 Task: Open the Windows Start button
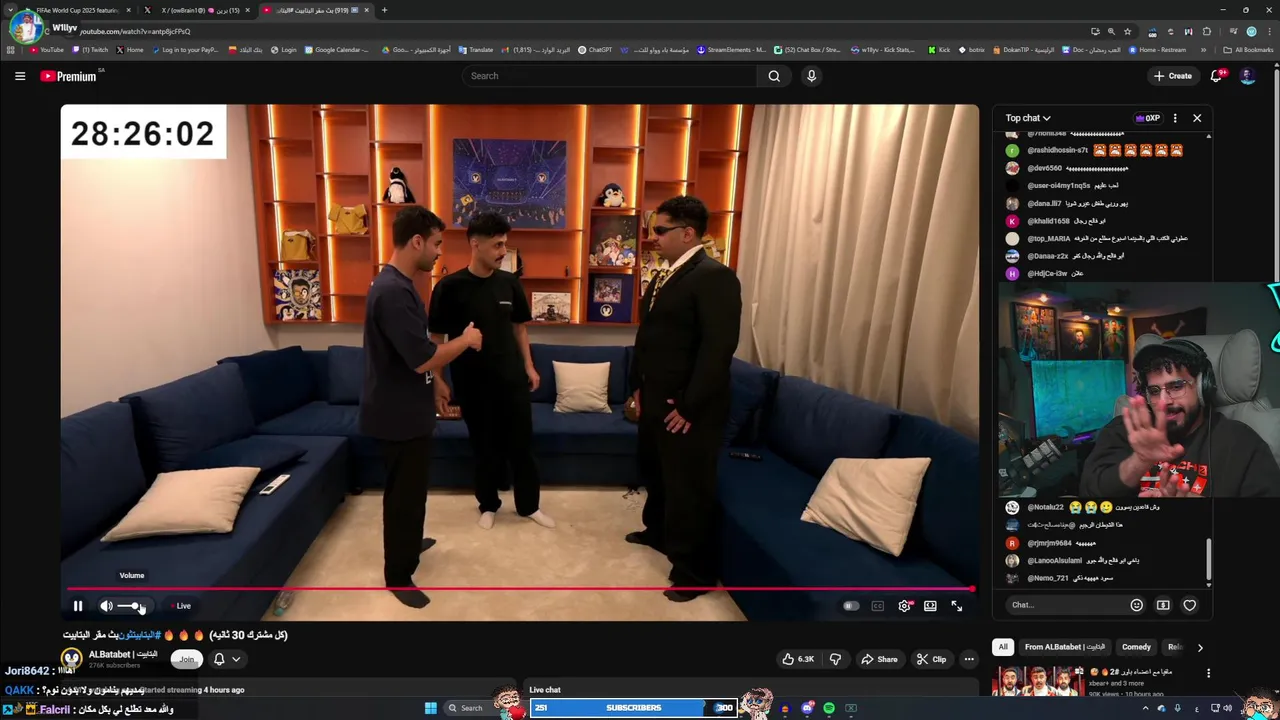click(x=431, y=708)
